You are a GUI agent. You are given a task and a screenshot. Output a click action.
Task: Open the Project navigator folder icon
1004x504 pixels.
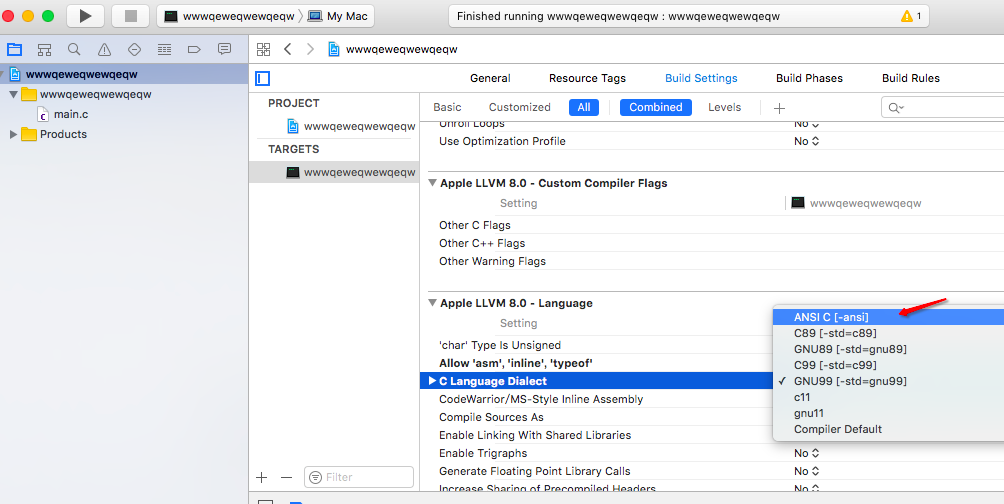[x=14, y=49]
